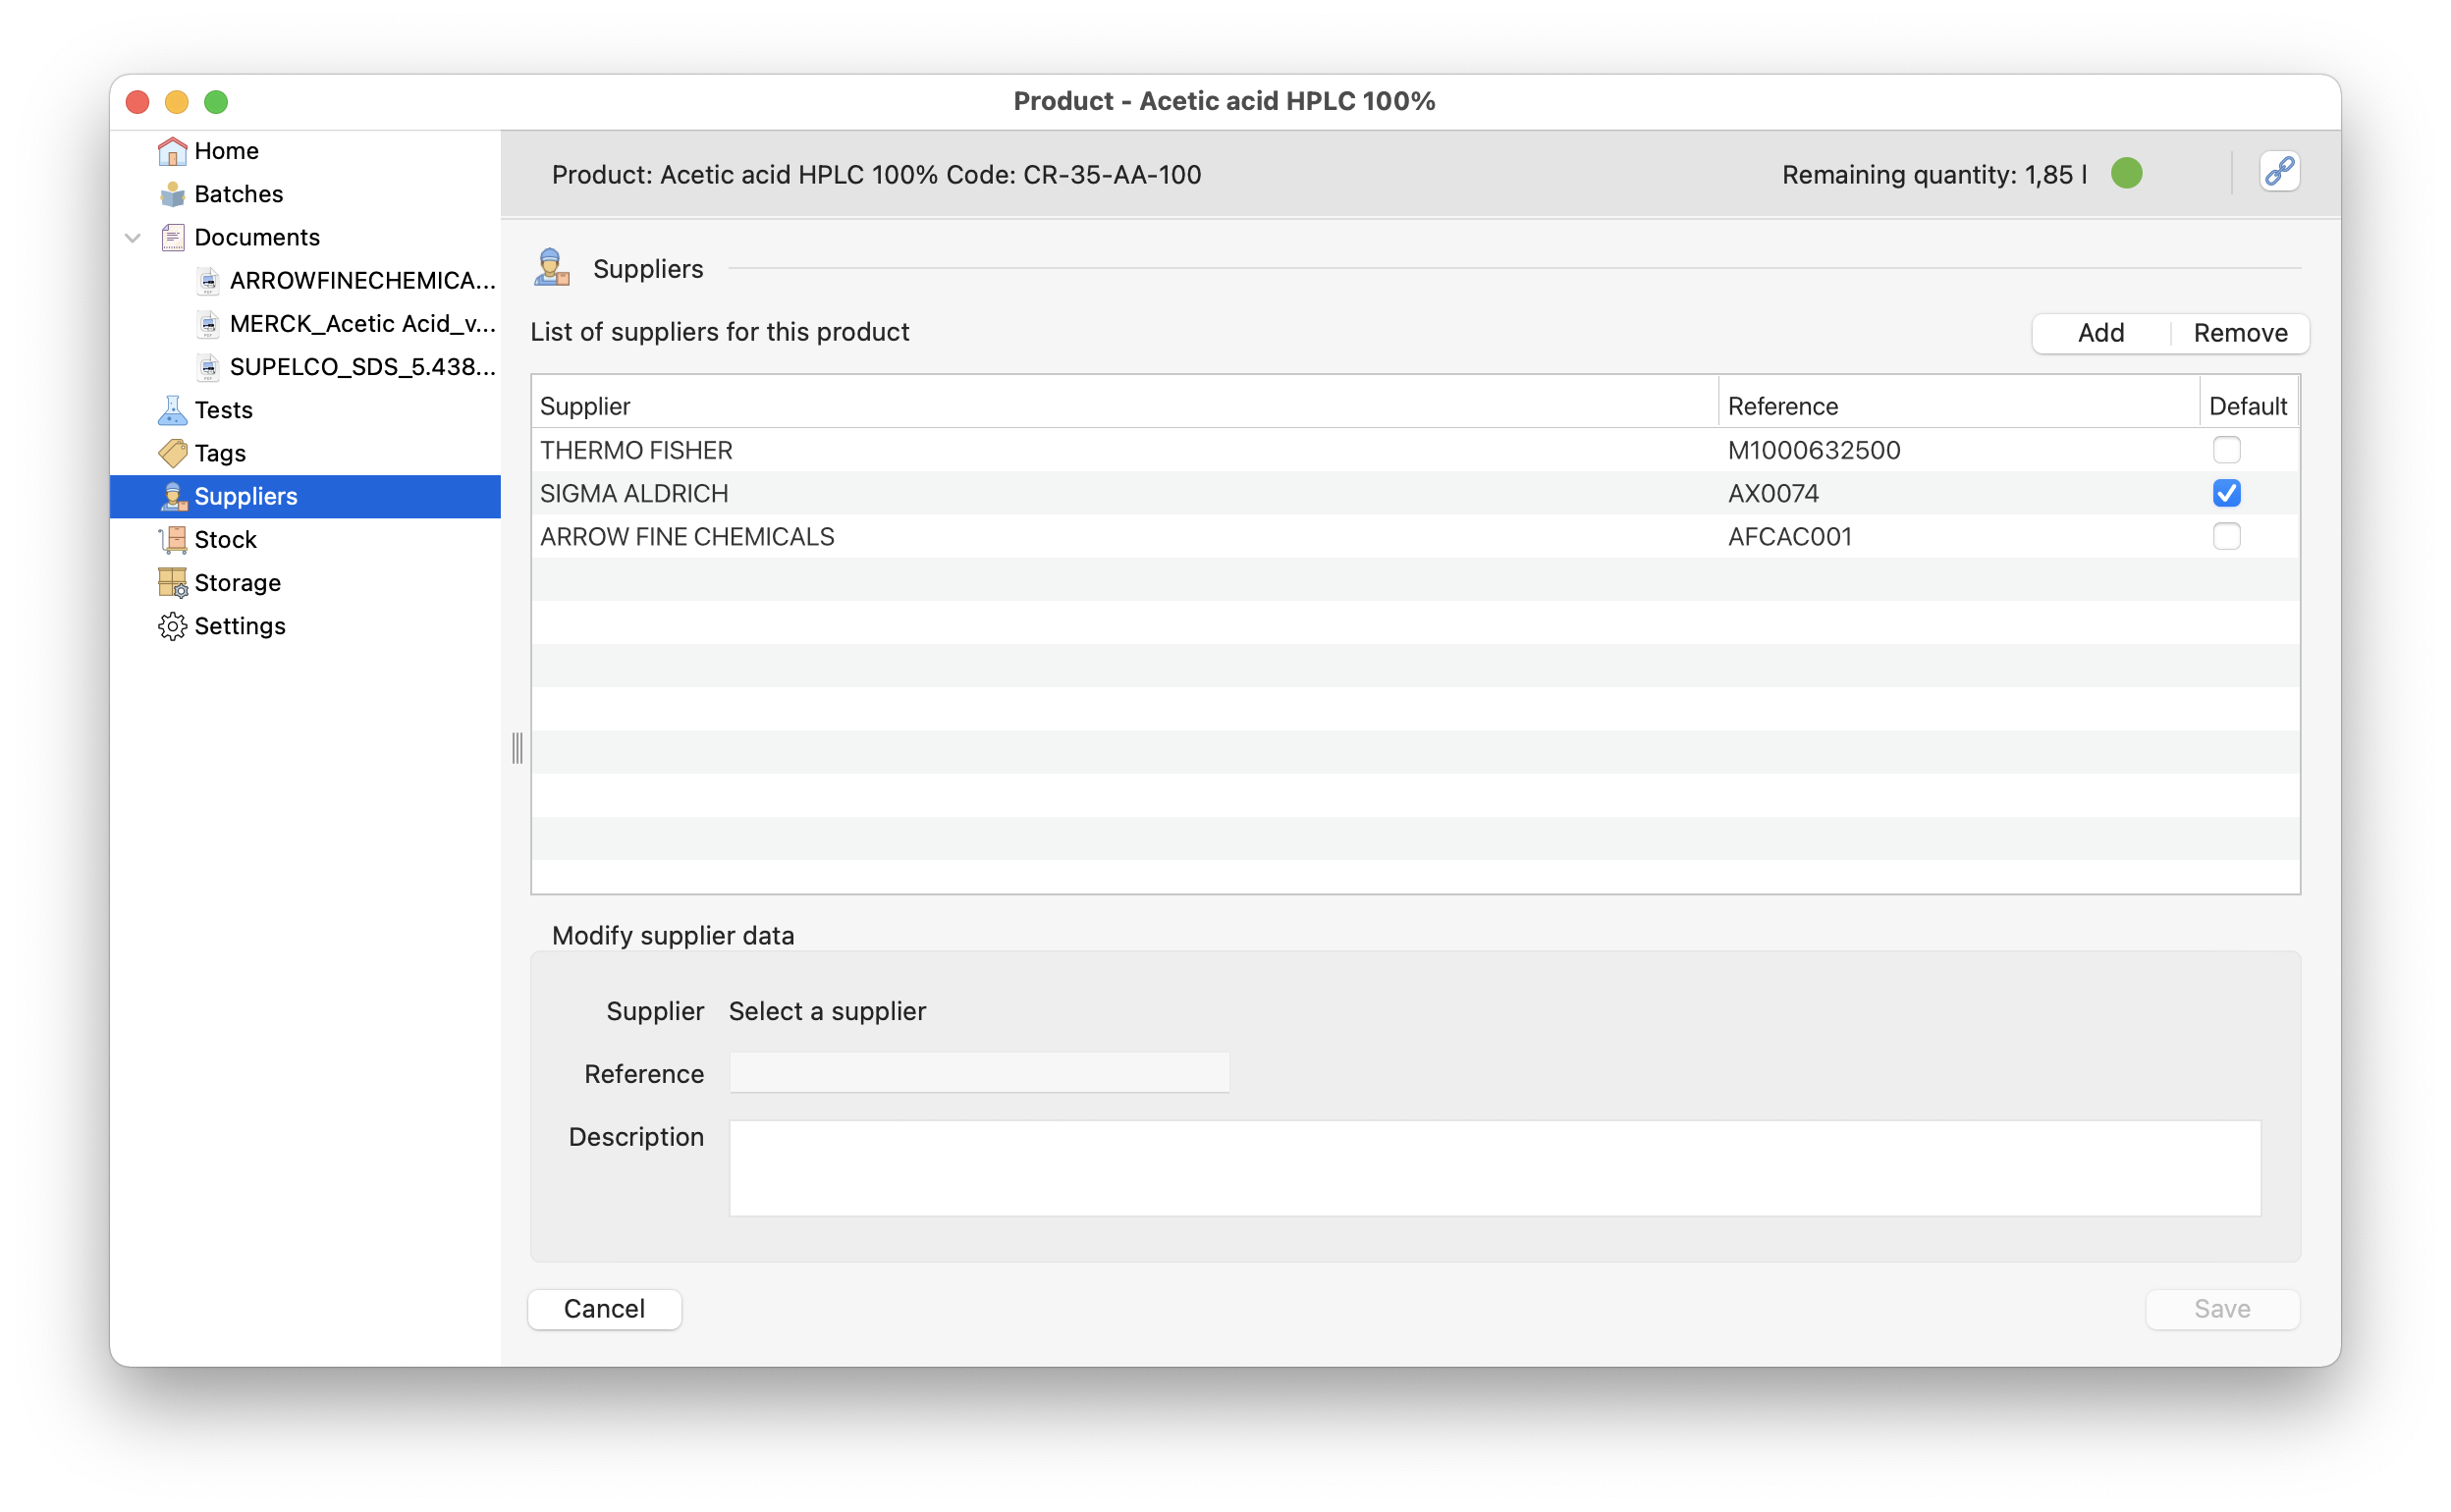This screenshot has height=1512, width=2451.
Task: Go to Batches section
Action: (238, 194)
